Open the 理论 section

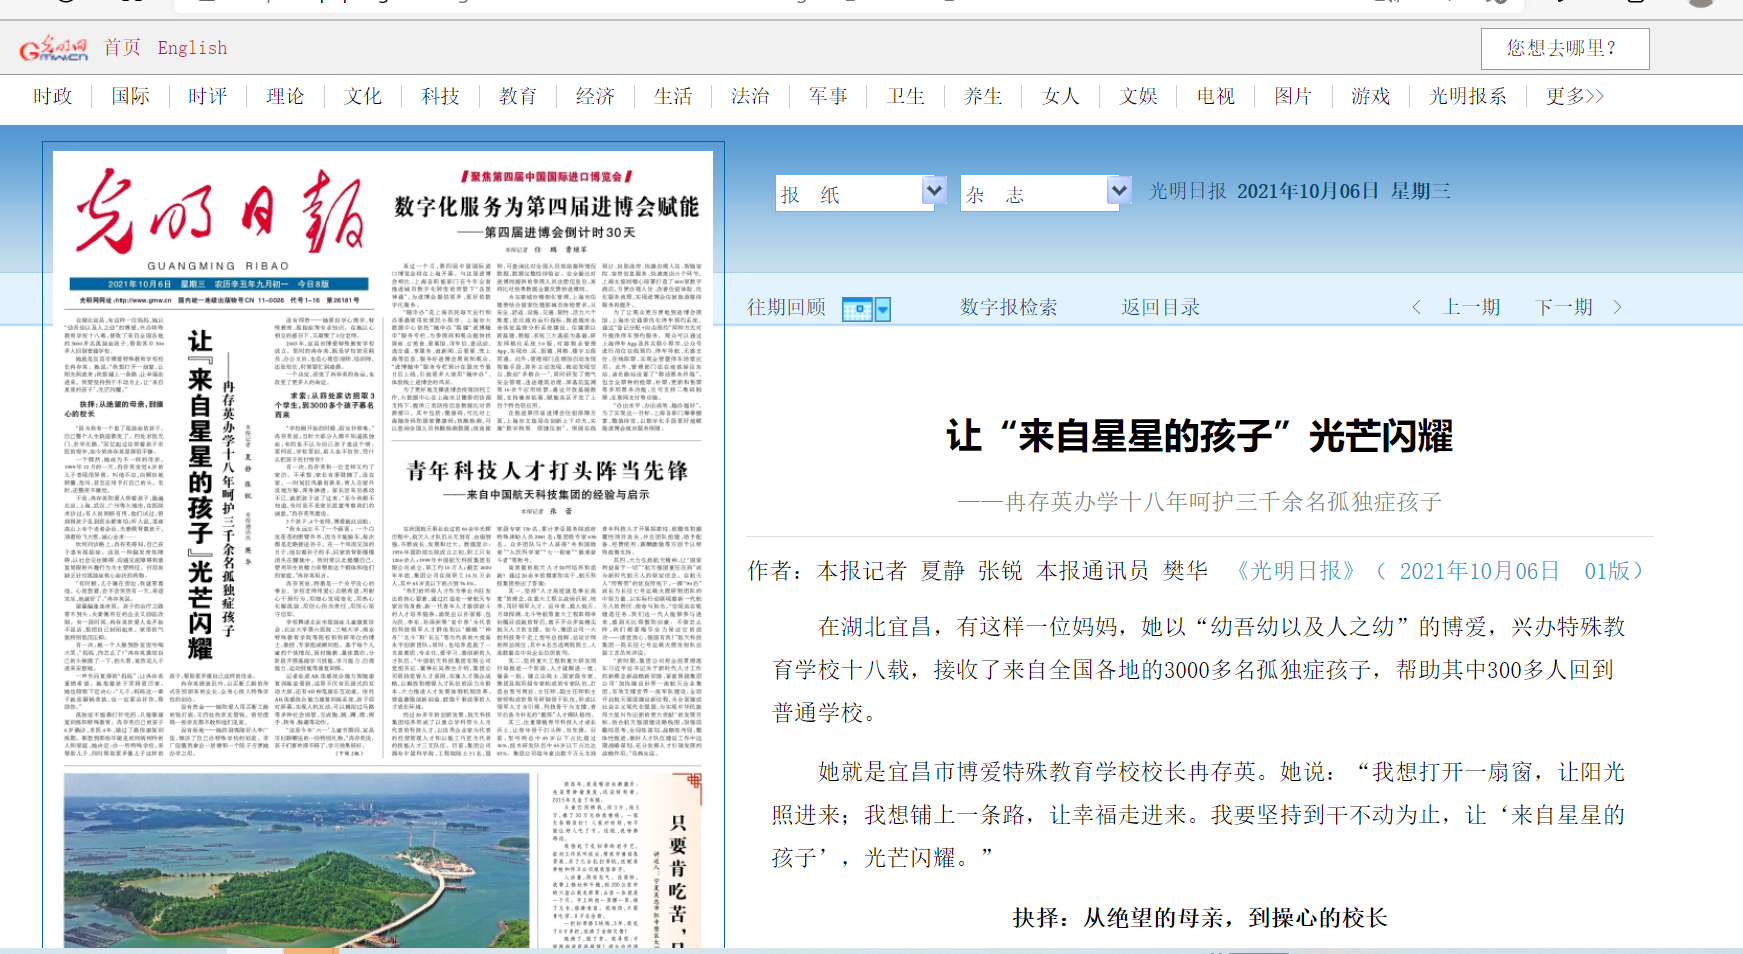pos(285,96)
